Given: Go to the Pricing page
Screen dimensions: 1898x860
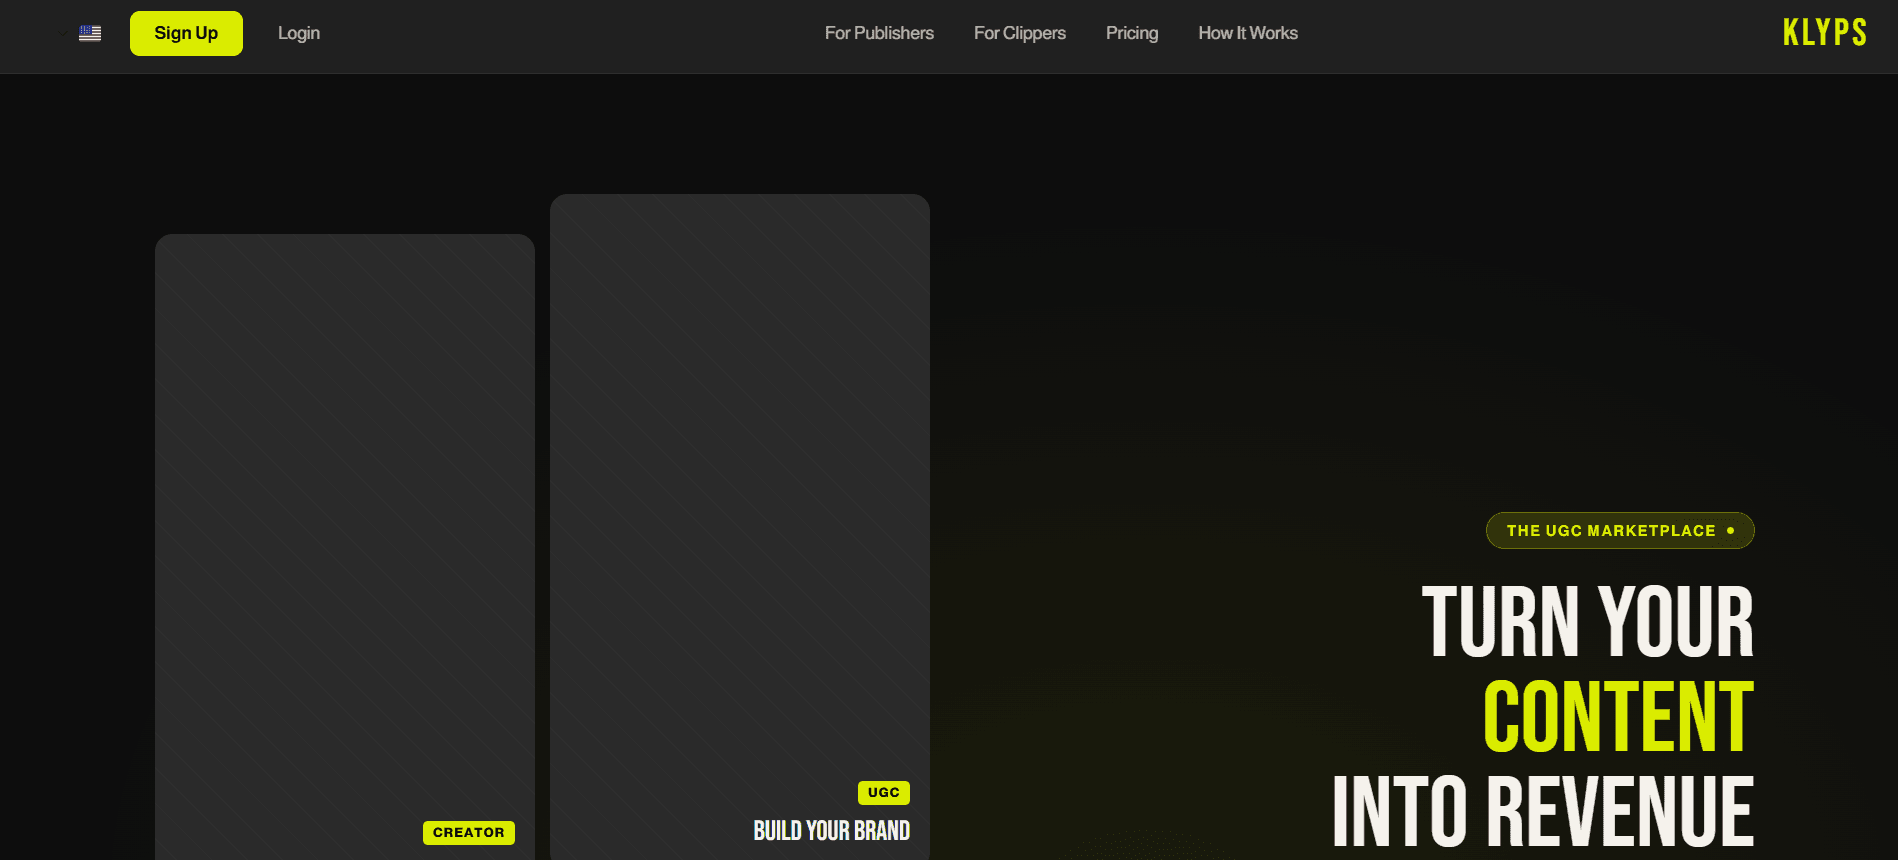Looking at the screenshot, I should coord(1132,33).
